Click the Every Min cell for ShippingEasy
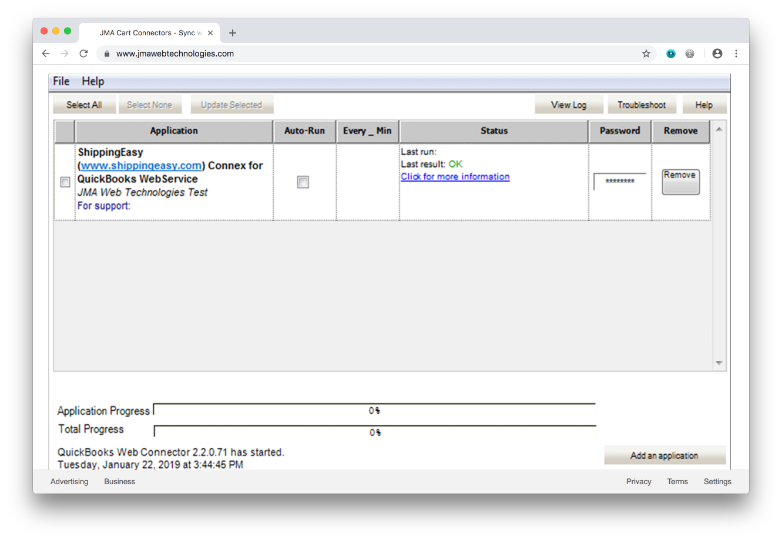Screen dimensions: 782x540 click(x=368, y=182)
